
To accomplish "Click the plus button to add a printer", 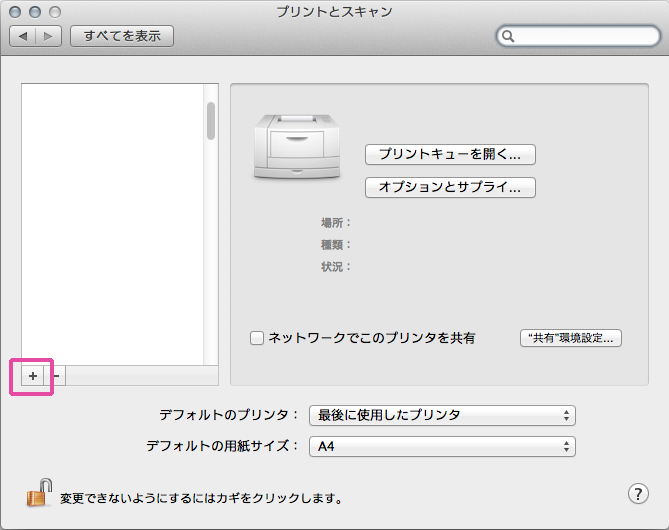I will (x=32, y=375).
